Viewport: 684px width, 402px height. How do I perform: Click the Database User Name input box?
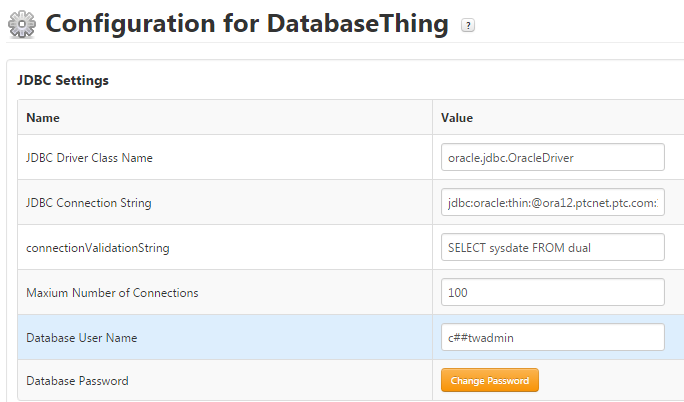[552, 337]
